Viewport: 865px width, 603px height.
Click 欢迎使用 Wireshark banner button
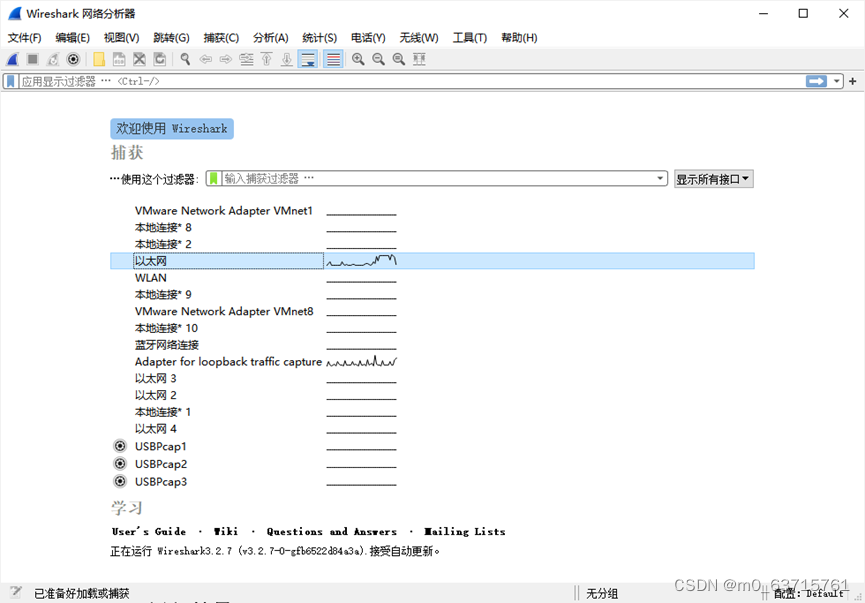coord(172,129)
